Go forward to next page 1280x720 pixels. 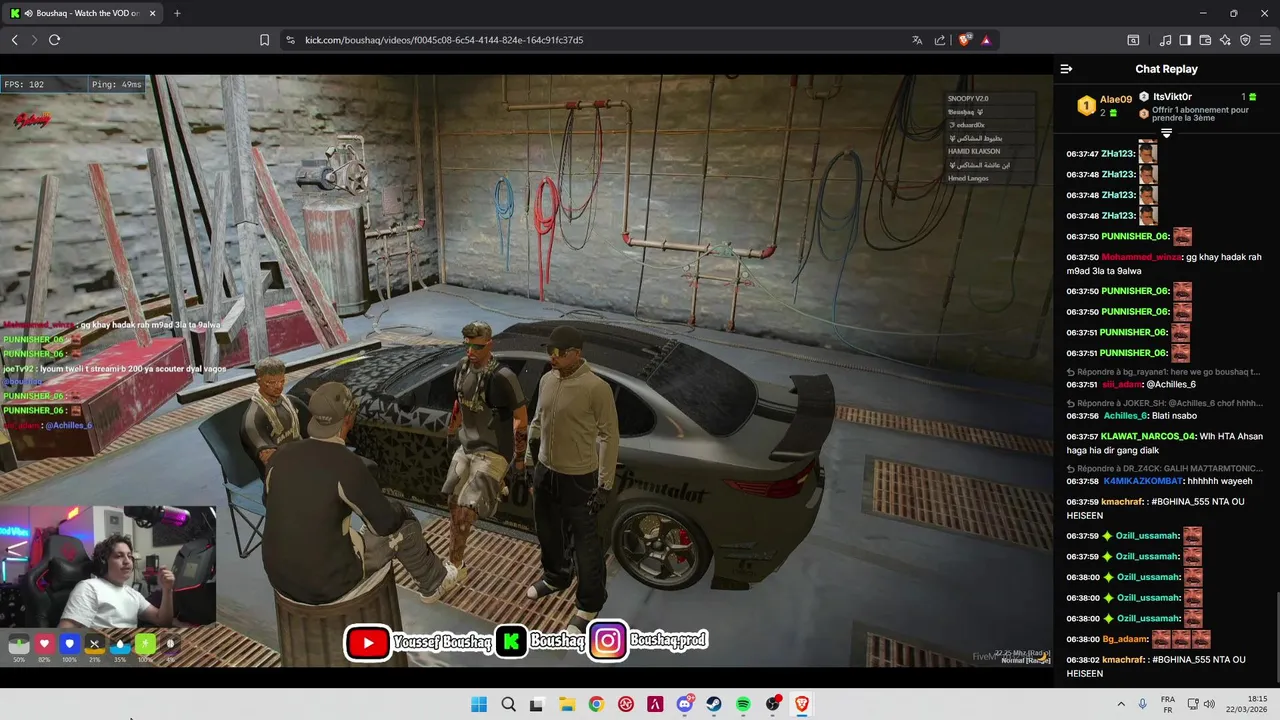tap(34, 40)
